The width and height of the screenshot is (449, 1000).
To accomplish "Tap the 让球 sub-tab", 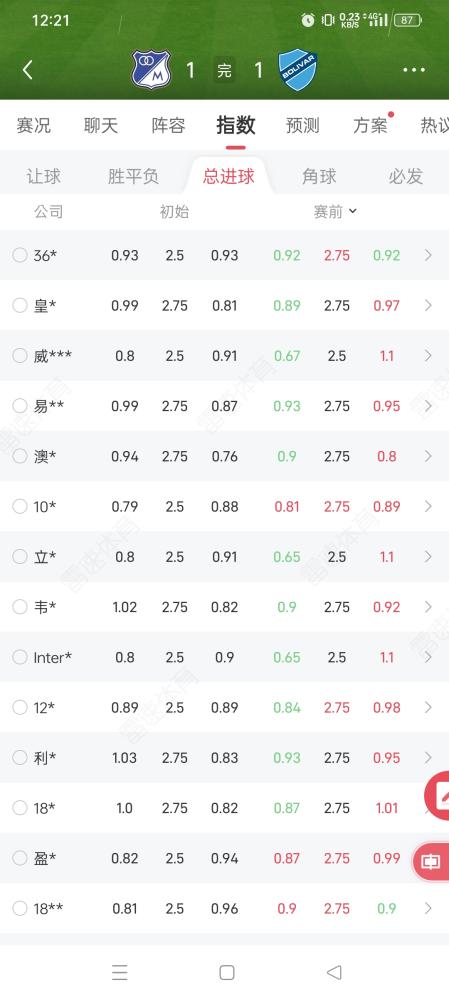I will click(x=43, y=176).
